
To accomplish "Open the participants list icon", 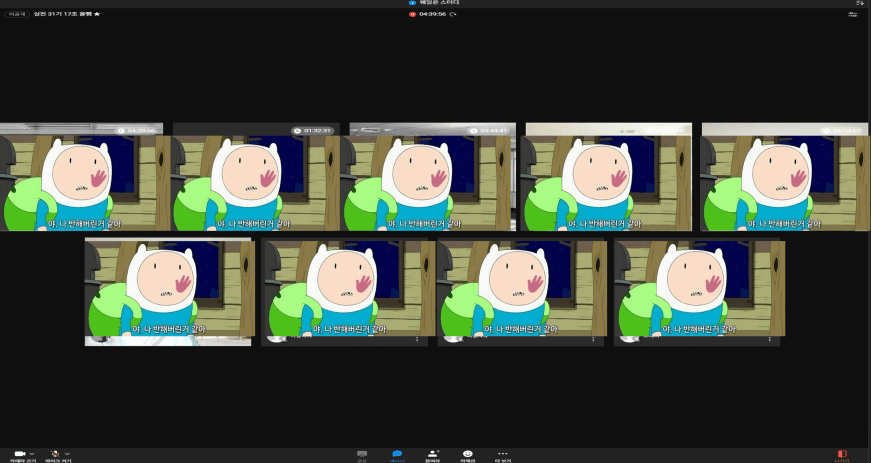I will [x=432, y=454].
